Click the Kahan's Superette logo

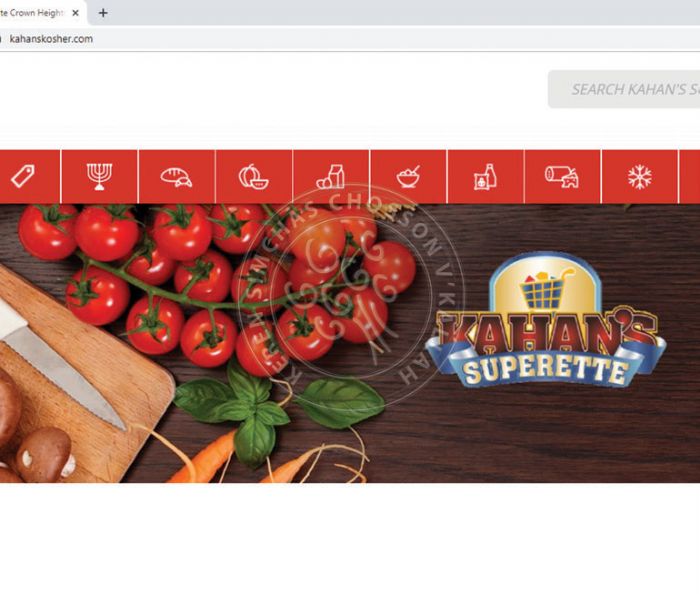point(546,320)
